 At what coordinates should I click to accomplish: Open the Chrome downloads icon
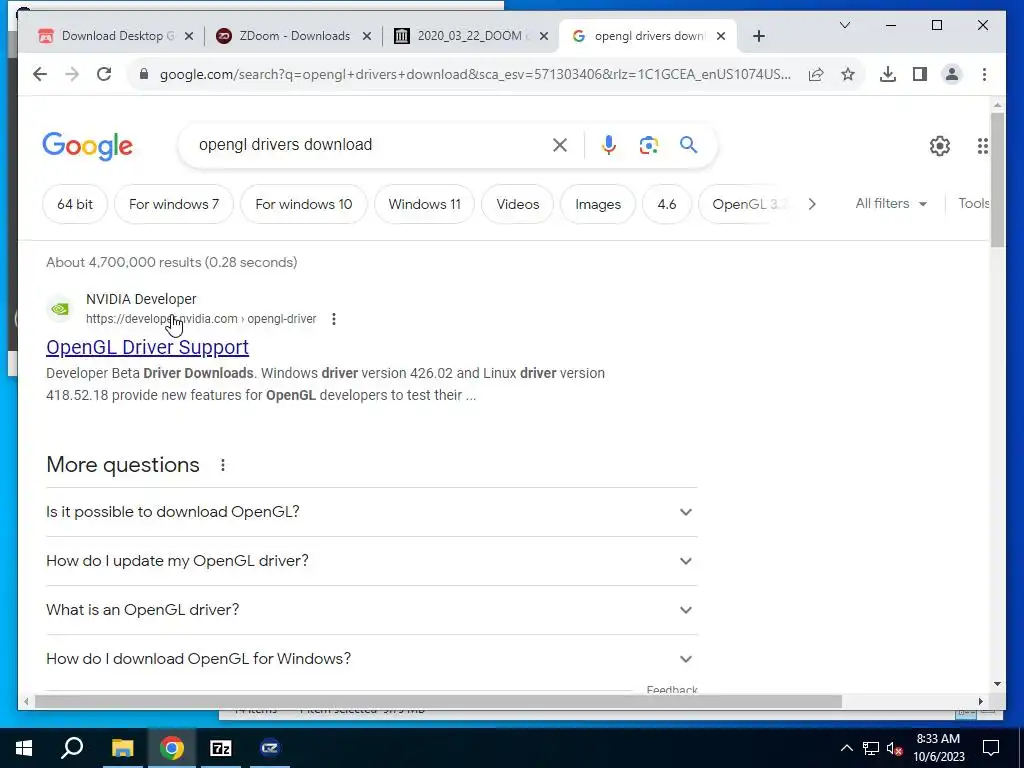(888, 74)
